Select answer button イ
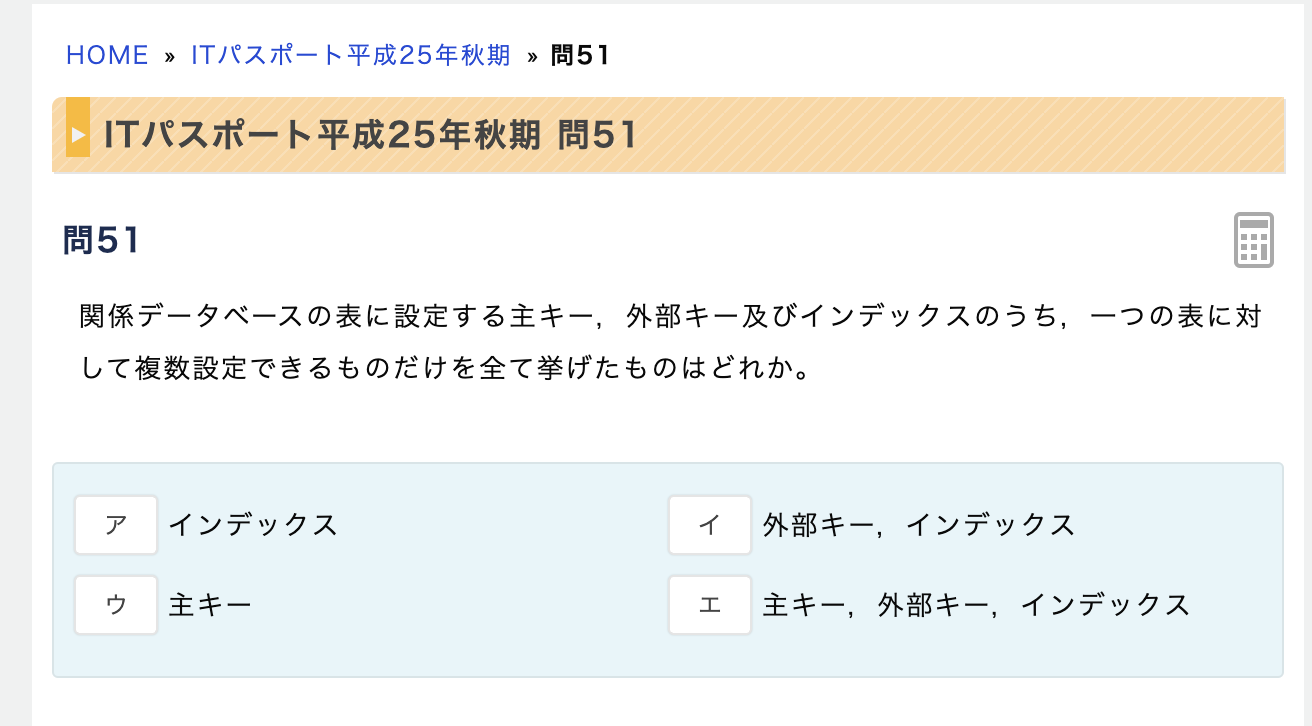Image resolution: width=1312 pixels, height=726 pixels. point(710,525)
